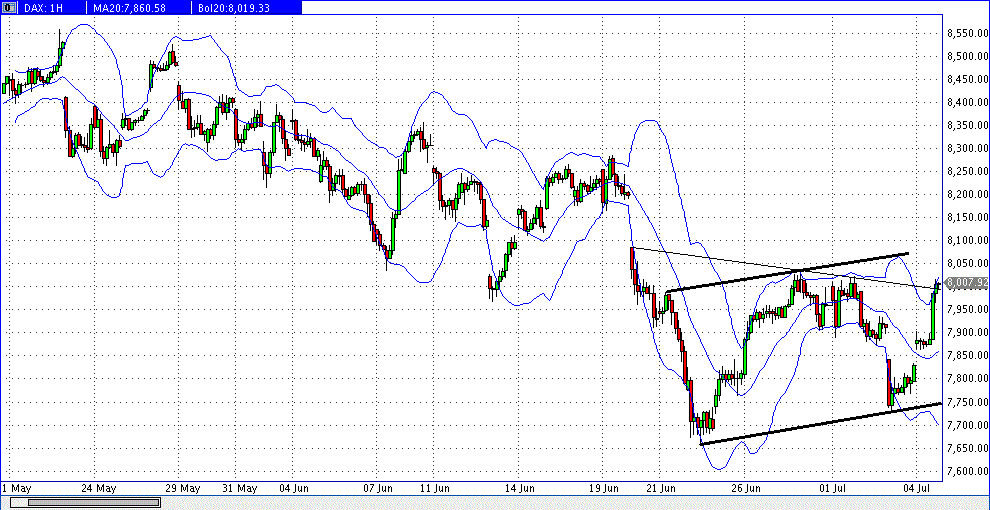Click the 8,300.00 price axis label

pos(968,148)
